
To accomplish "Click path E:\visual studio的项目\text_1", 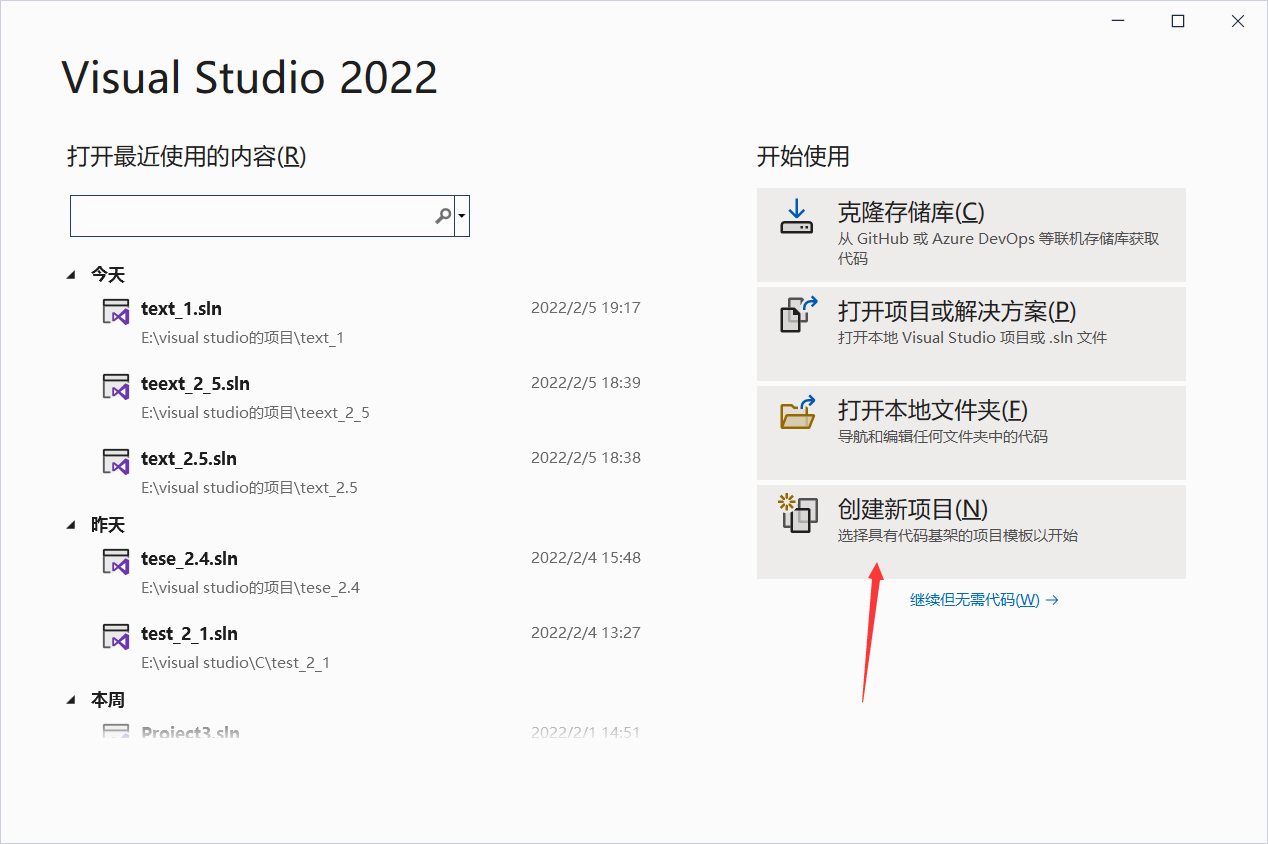I will click(x=242, y=337).
